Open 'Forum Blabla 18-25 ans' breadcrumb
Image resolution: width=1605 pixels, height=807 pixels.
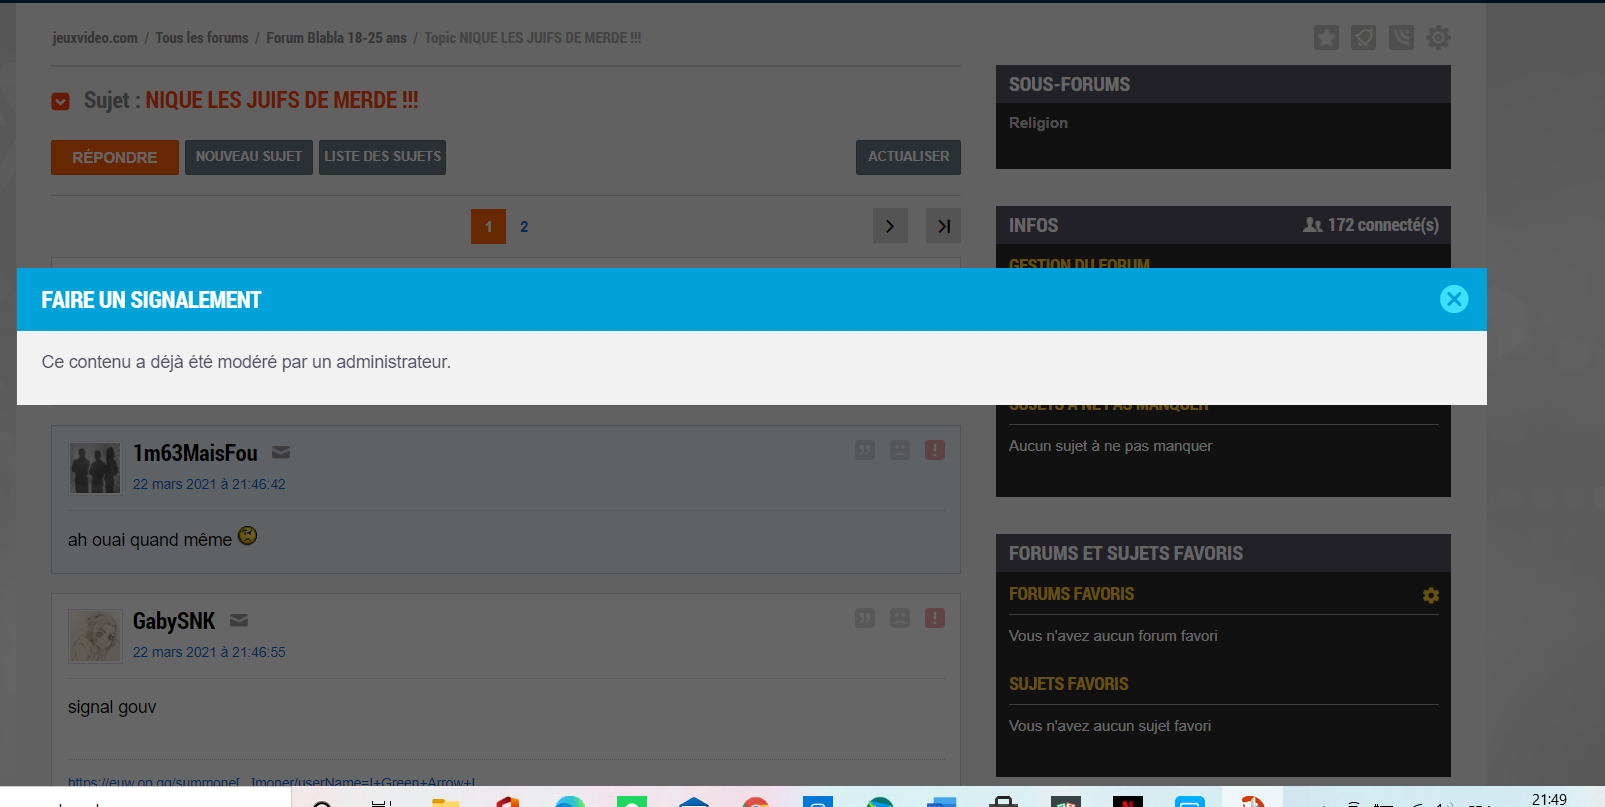tap(336, 38)
